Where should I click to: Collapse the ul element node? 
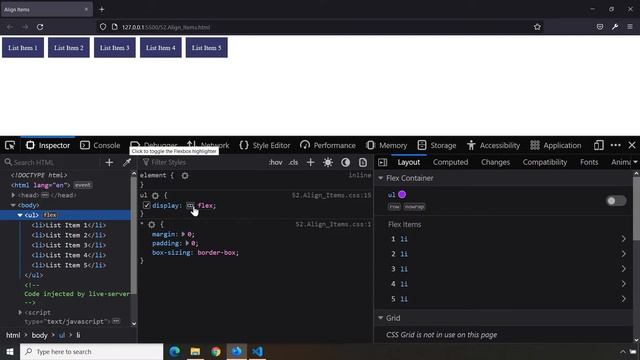click(20, 215)
